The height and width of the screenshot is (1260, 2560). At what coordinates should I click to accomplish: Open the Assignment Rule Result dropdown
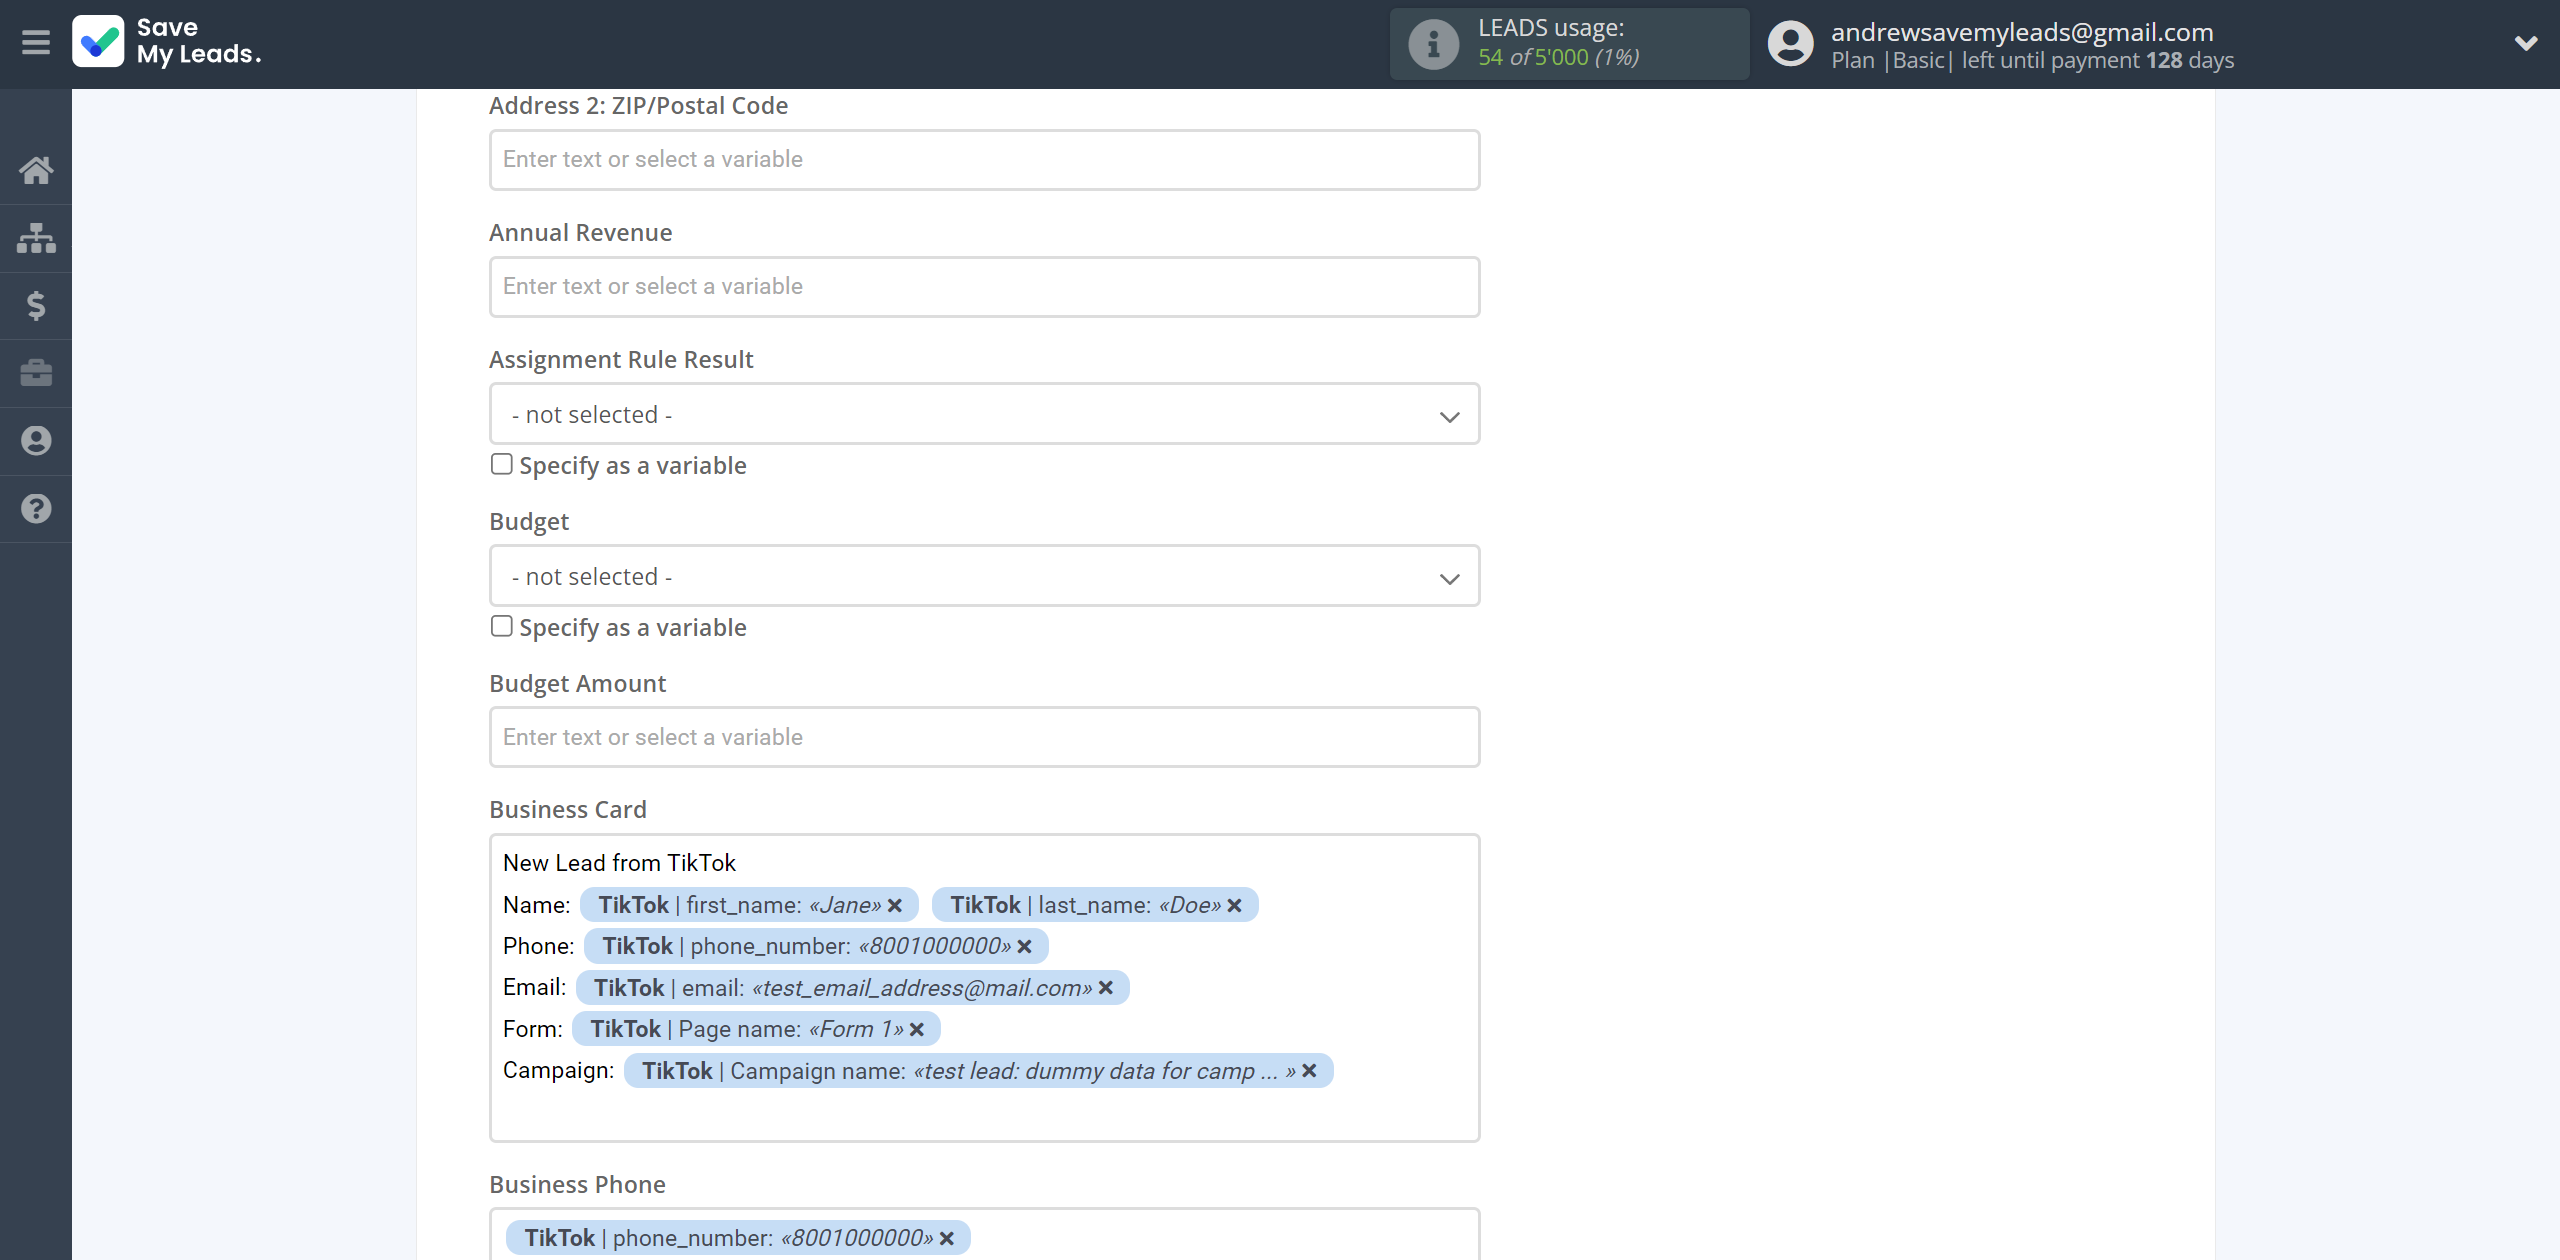click(x=984, y=414)
